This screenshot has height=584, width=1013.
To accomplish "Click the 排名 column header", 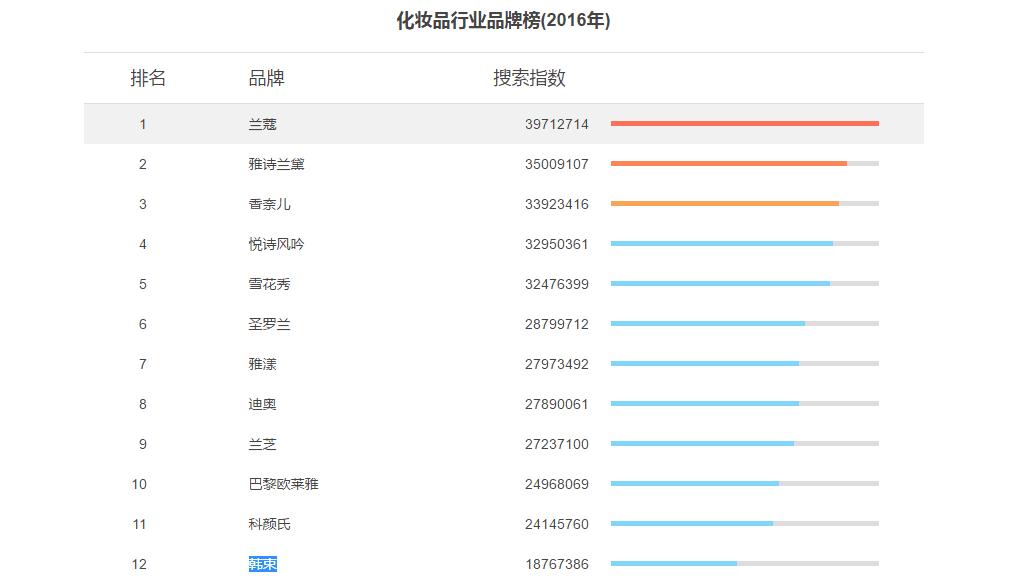I will click(148, 78).
